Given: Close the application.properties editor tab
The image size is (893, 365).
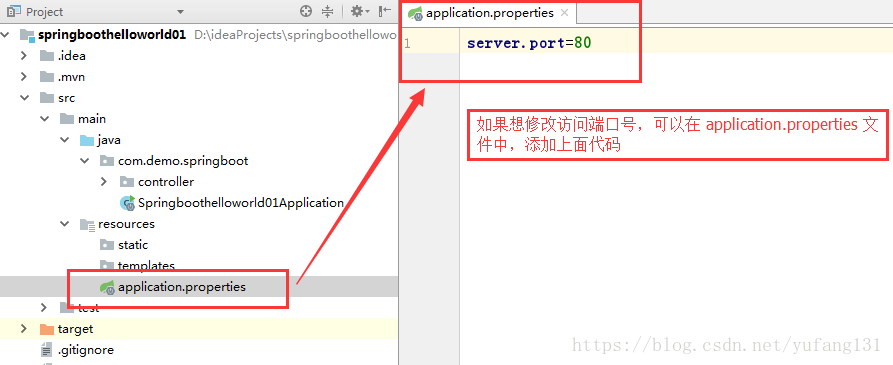Looking at the screenshot, I should [564, 13].
